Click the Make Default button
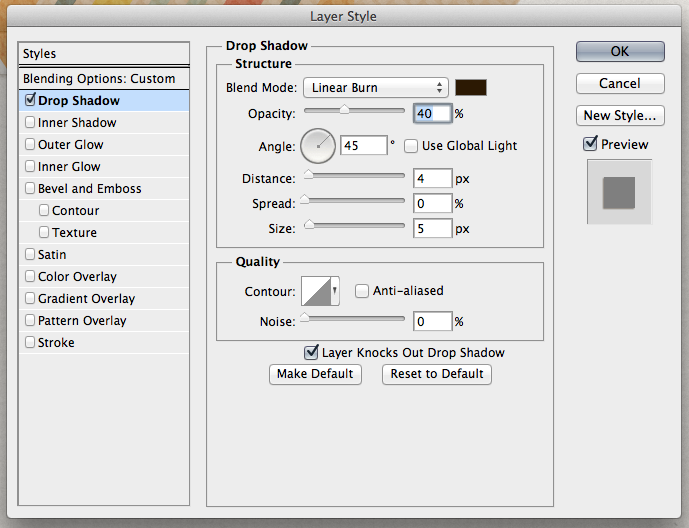The image size is (689, 528). click(315, 374)
